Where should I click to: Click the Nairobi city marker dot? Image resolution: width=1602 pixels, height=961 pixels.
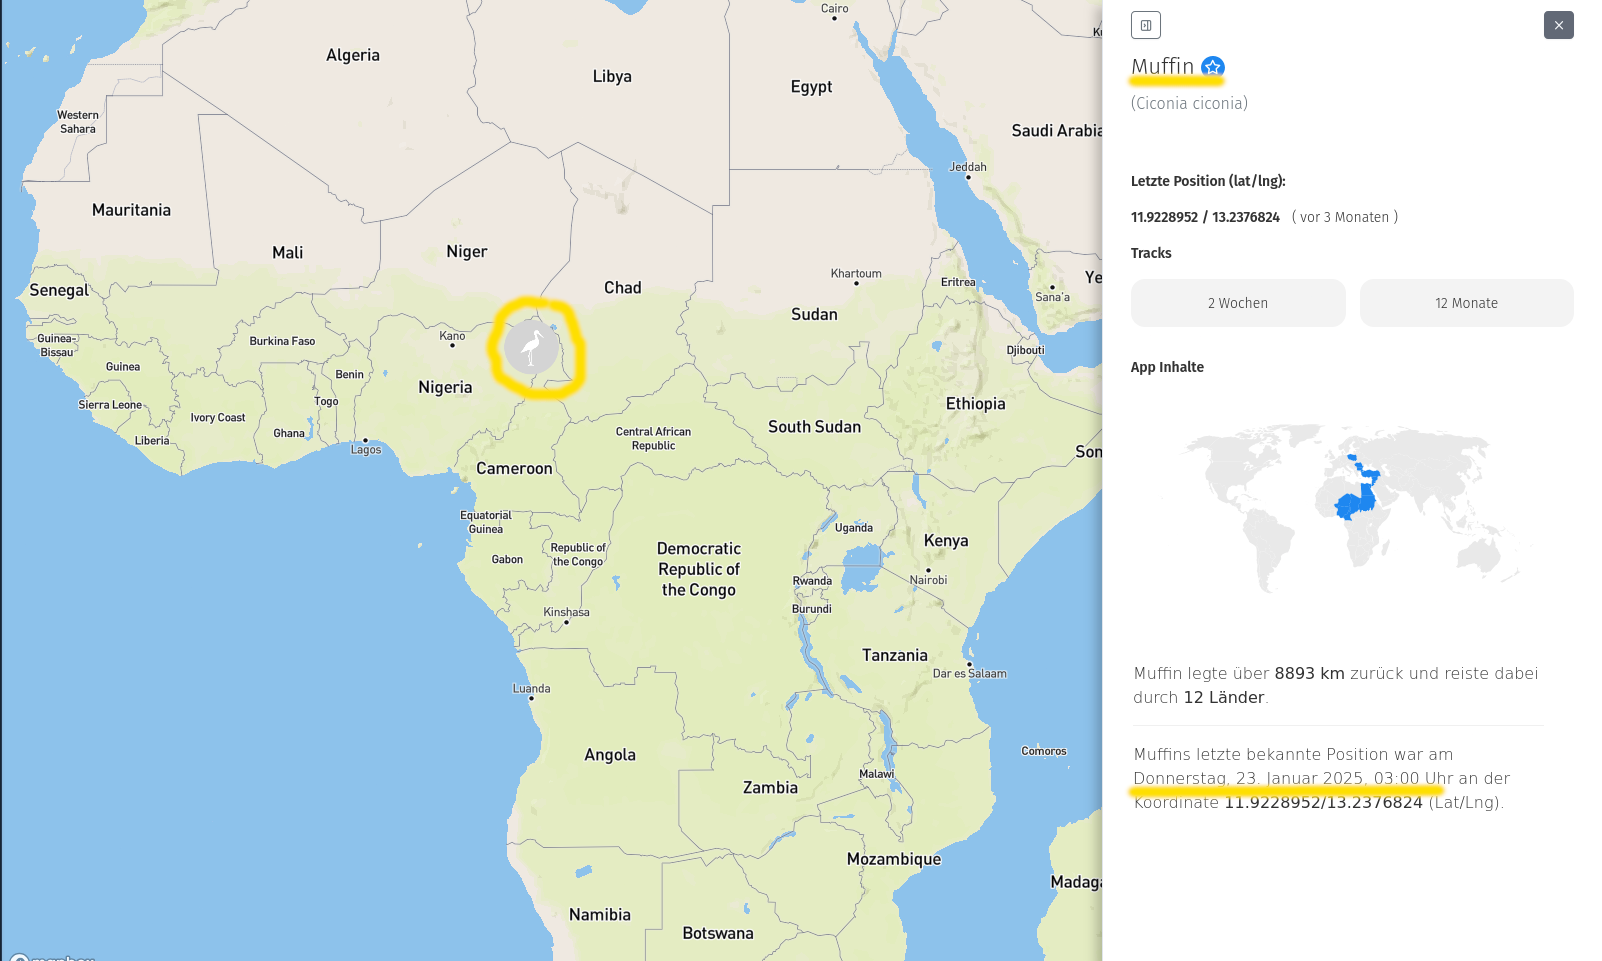928,571
